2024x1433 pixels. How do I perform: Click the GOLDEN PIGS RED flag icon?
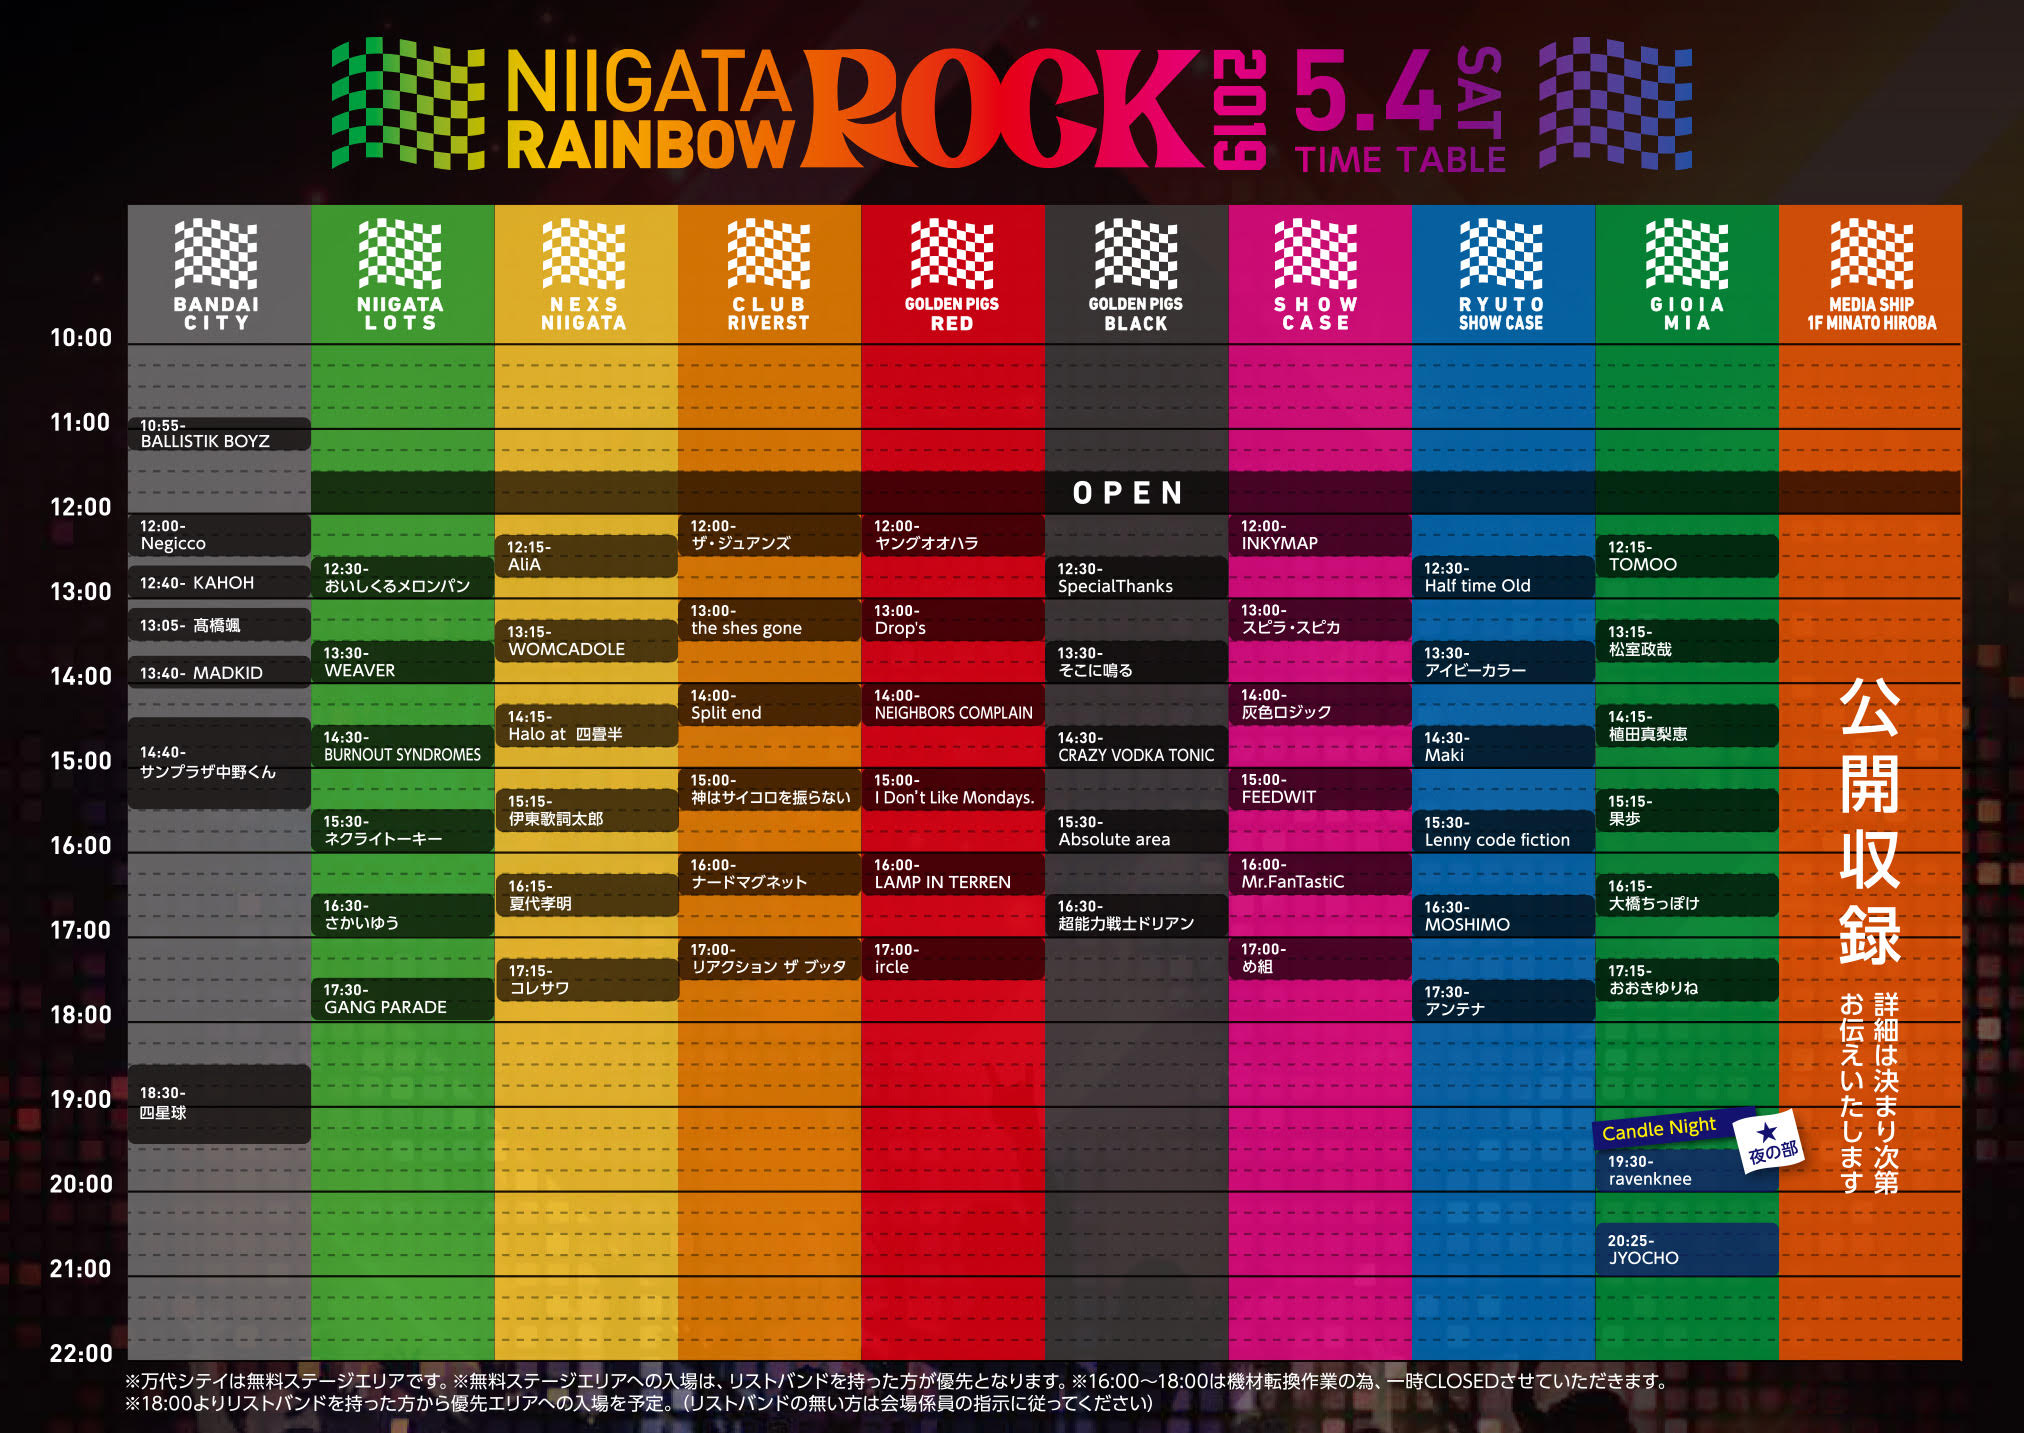(x=952, y=254)
